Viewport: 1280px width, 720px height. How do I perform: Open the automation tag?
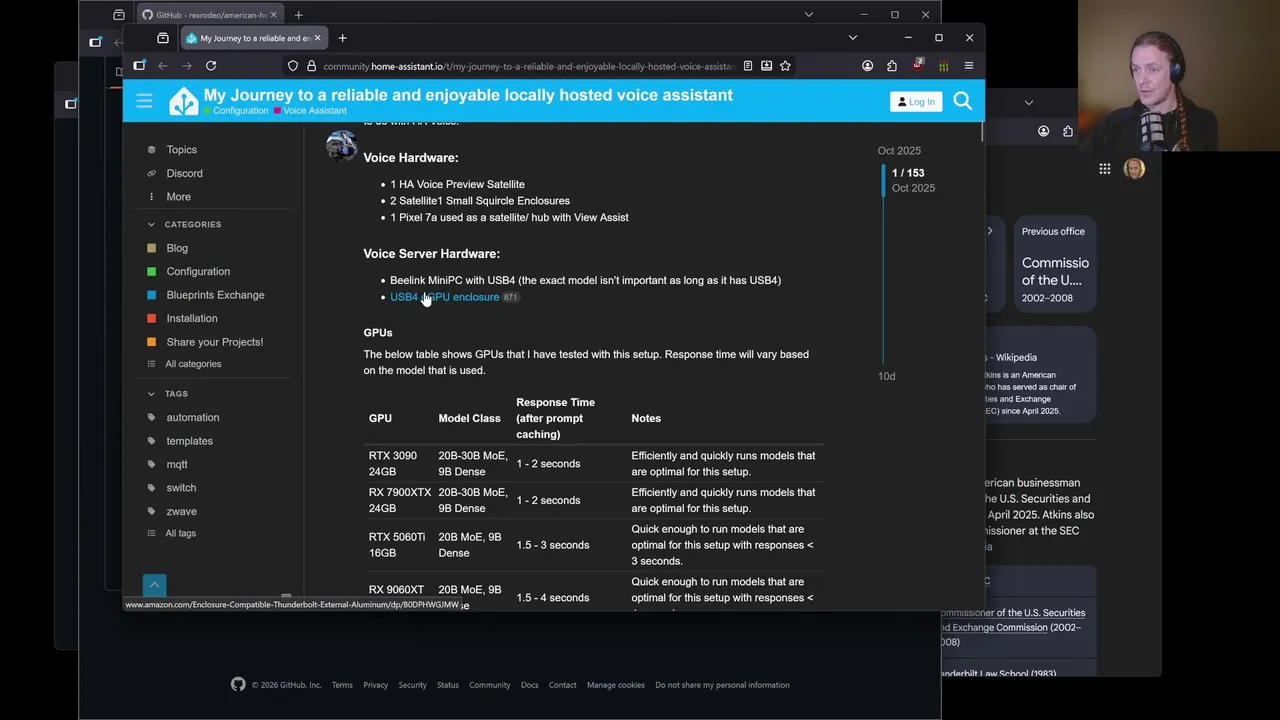(x=192, y=417)
